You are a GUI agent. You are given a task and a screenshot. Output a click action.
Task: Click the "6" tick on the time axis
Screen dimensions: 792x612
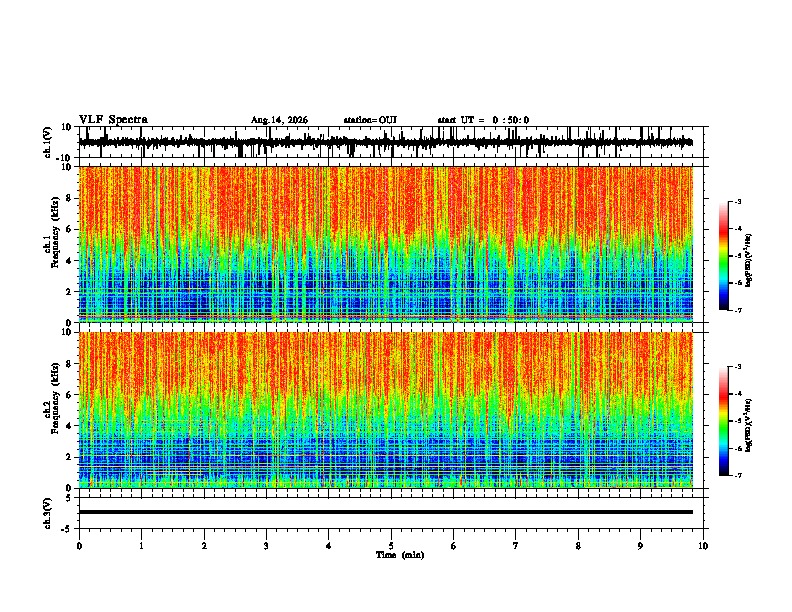[454, 546]
